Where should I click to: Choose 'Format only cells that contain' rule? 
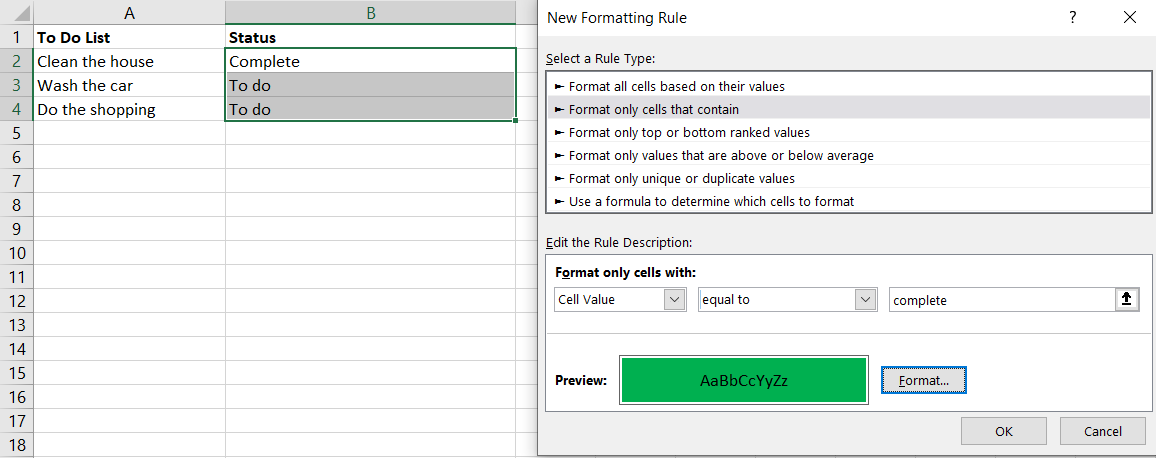[x=653, y=109]
